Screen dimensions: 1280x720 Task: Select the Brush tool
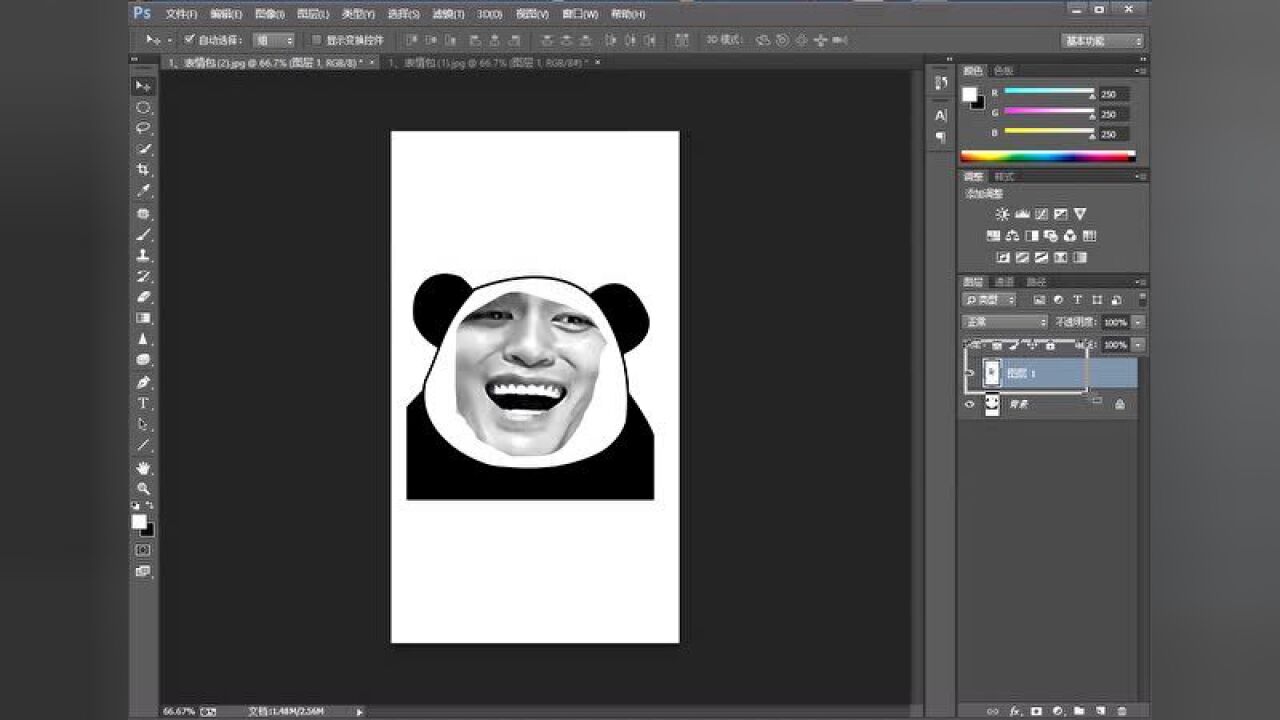(x=143, y=234)
